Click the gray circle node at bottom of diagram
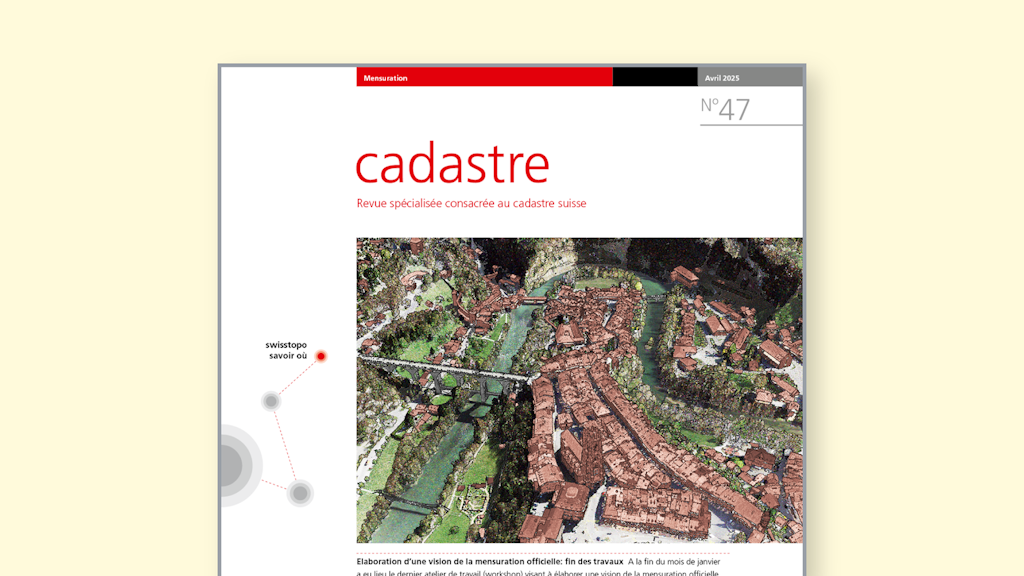Viewport: 1024px width, 576px height. click(x=299, y=493)
